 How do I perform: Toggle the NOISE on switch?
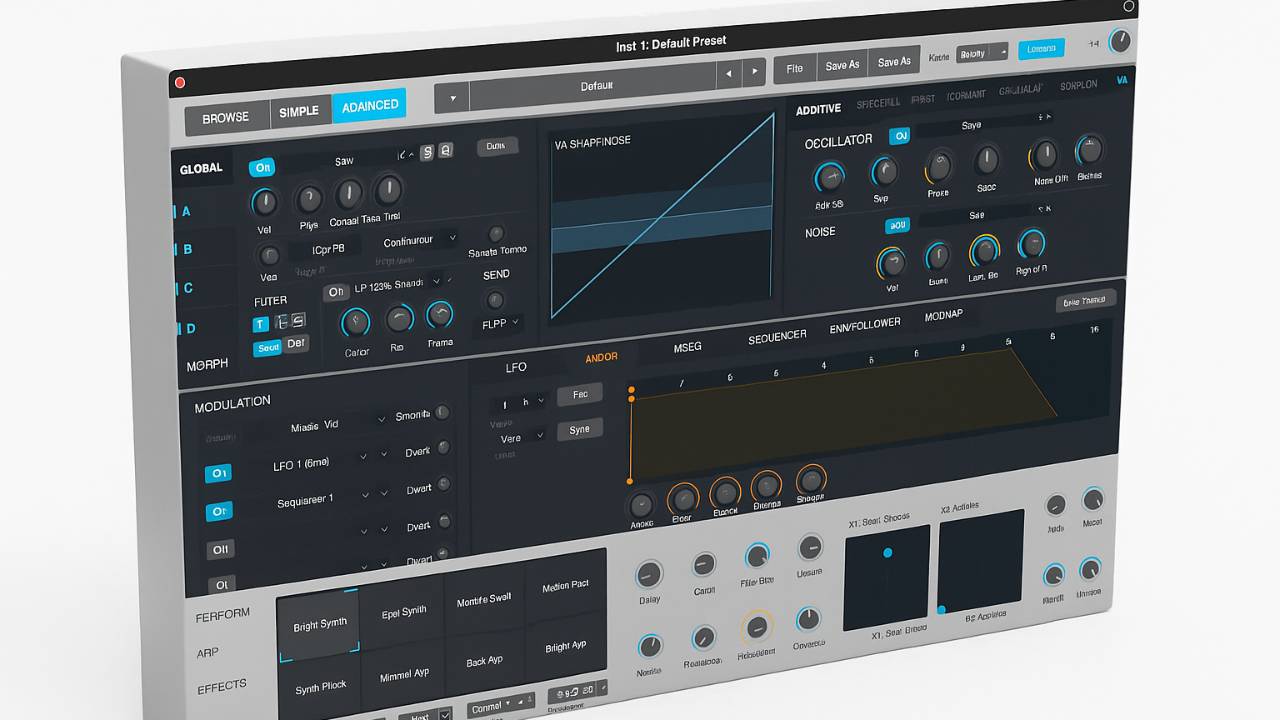click(x=897, y=226)
